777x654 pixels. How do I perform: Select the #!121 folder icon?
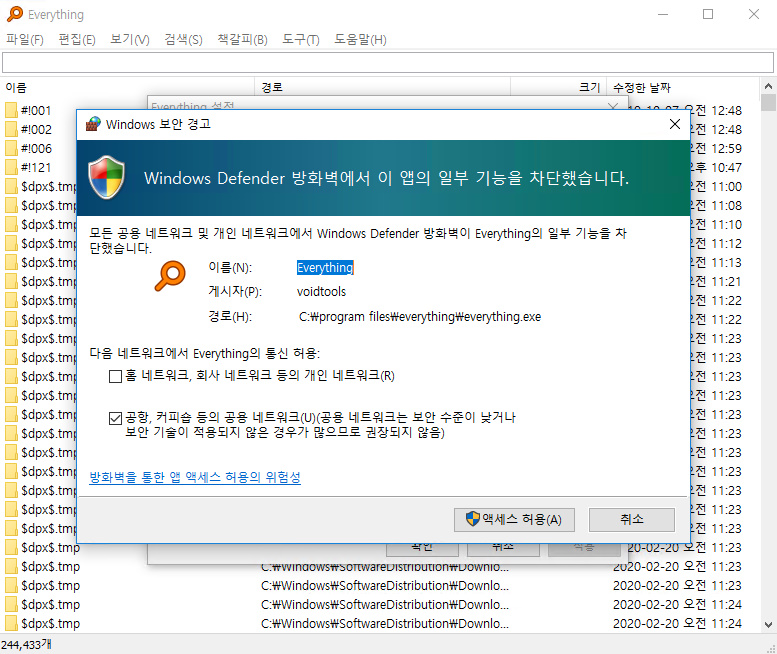point(11,167)
